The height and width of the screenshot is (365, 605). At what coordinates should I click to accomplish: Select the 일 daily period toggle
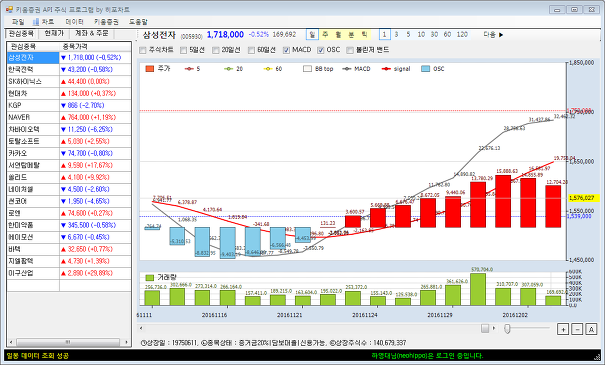312,34
